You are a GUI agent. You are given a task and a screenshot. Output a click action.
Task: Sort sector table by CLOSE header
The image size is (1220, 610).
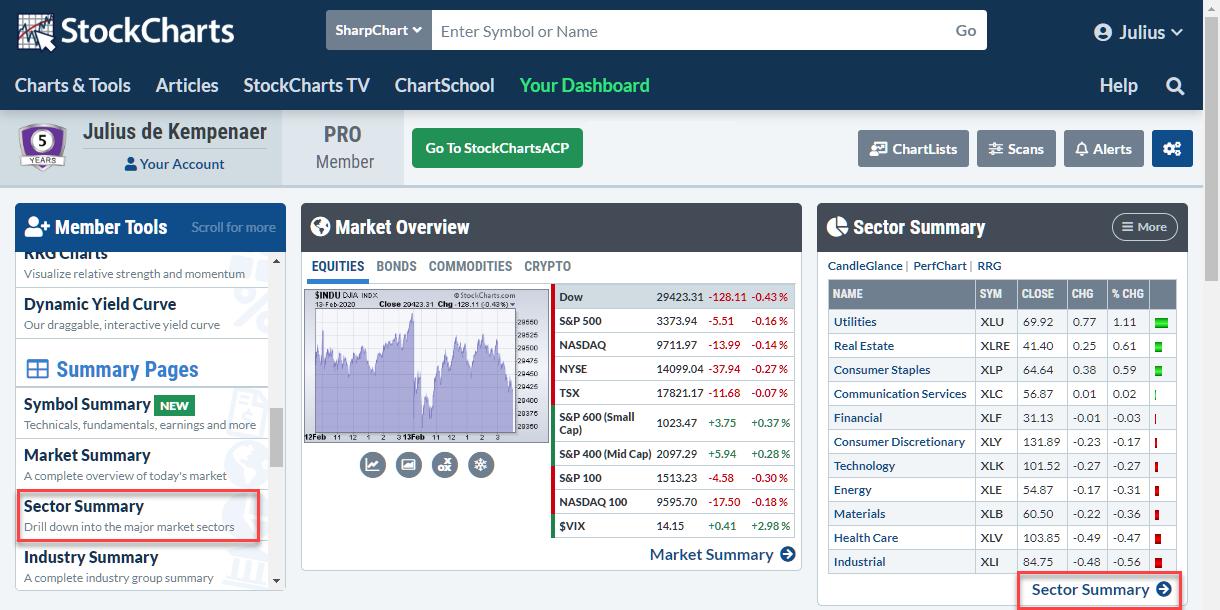(1037, 294)
